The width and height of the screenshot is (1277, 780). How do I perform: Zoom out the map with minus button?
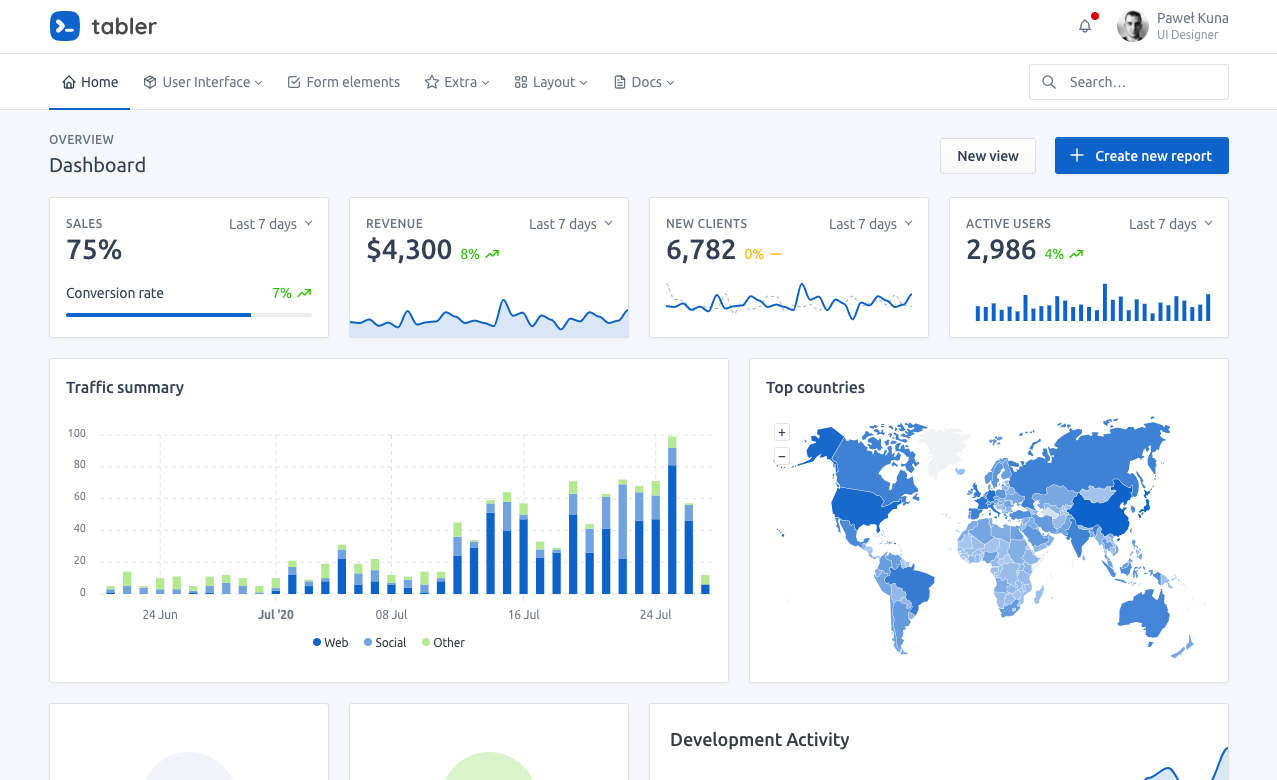tap(782, 456)
